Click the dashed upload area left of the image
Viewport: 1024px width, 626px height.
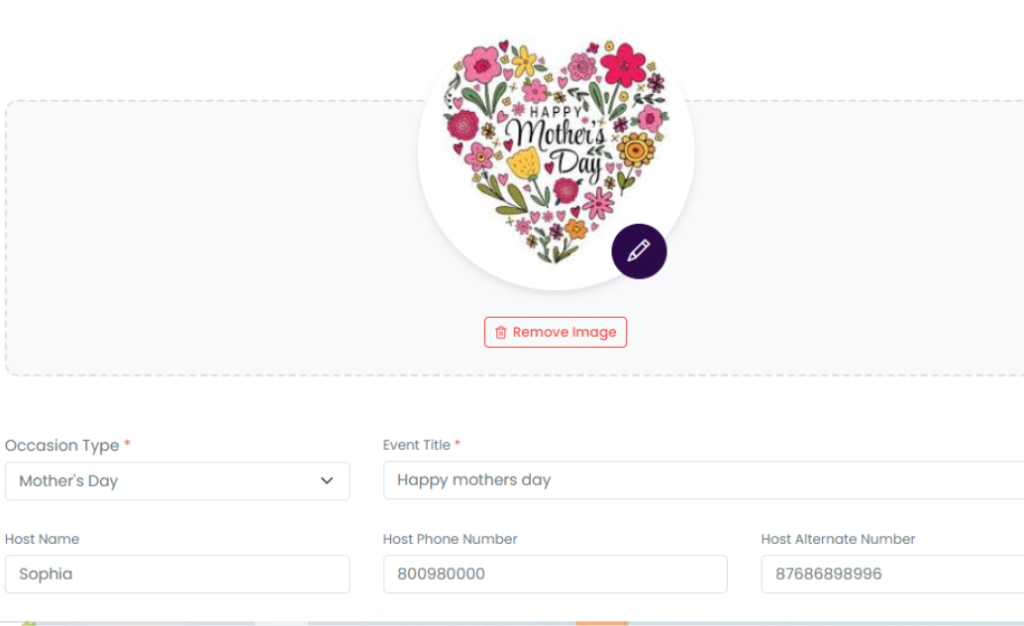coord(200,240)
